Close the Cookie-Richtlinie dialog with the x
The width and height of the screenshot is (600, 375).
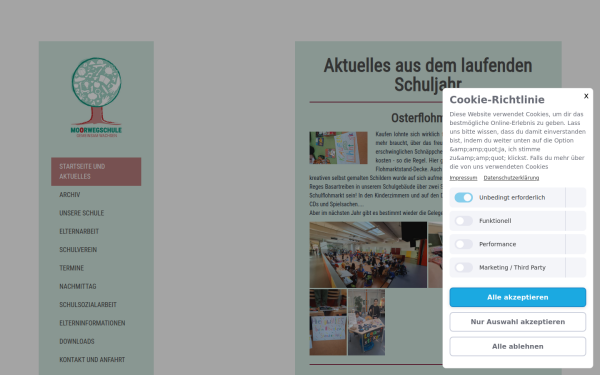coord(586,96)
